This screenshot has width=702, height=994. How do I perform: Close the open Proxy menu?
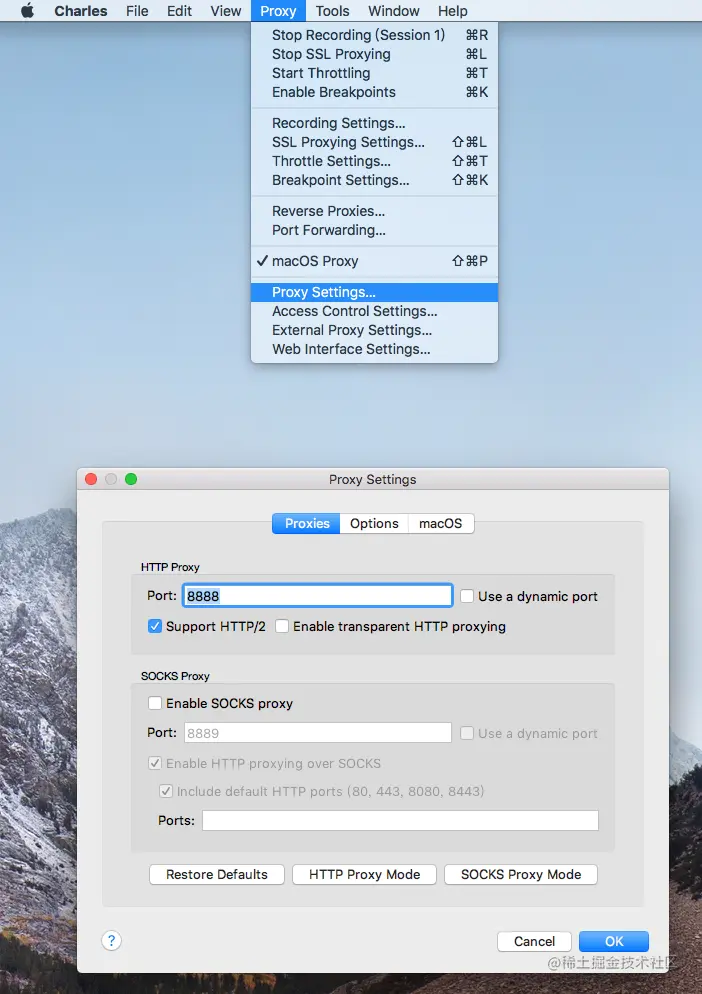coord(278,11)
